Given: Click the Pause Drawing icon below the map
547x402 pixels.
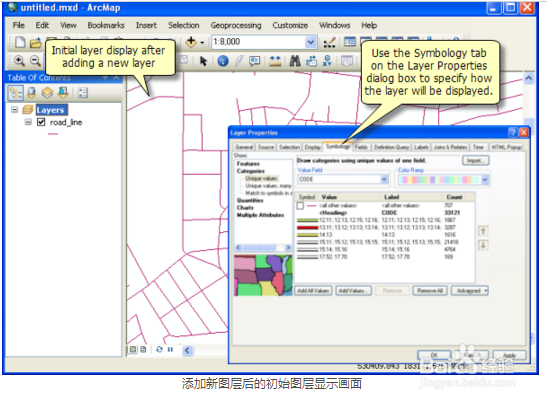Looking at the screenshot, I should (x=170, y=349).
